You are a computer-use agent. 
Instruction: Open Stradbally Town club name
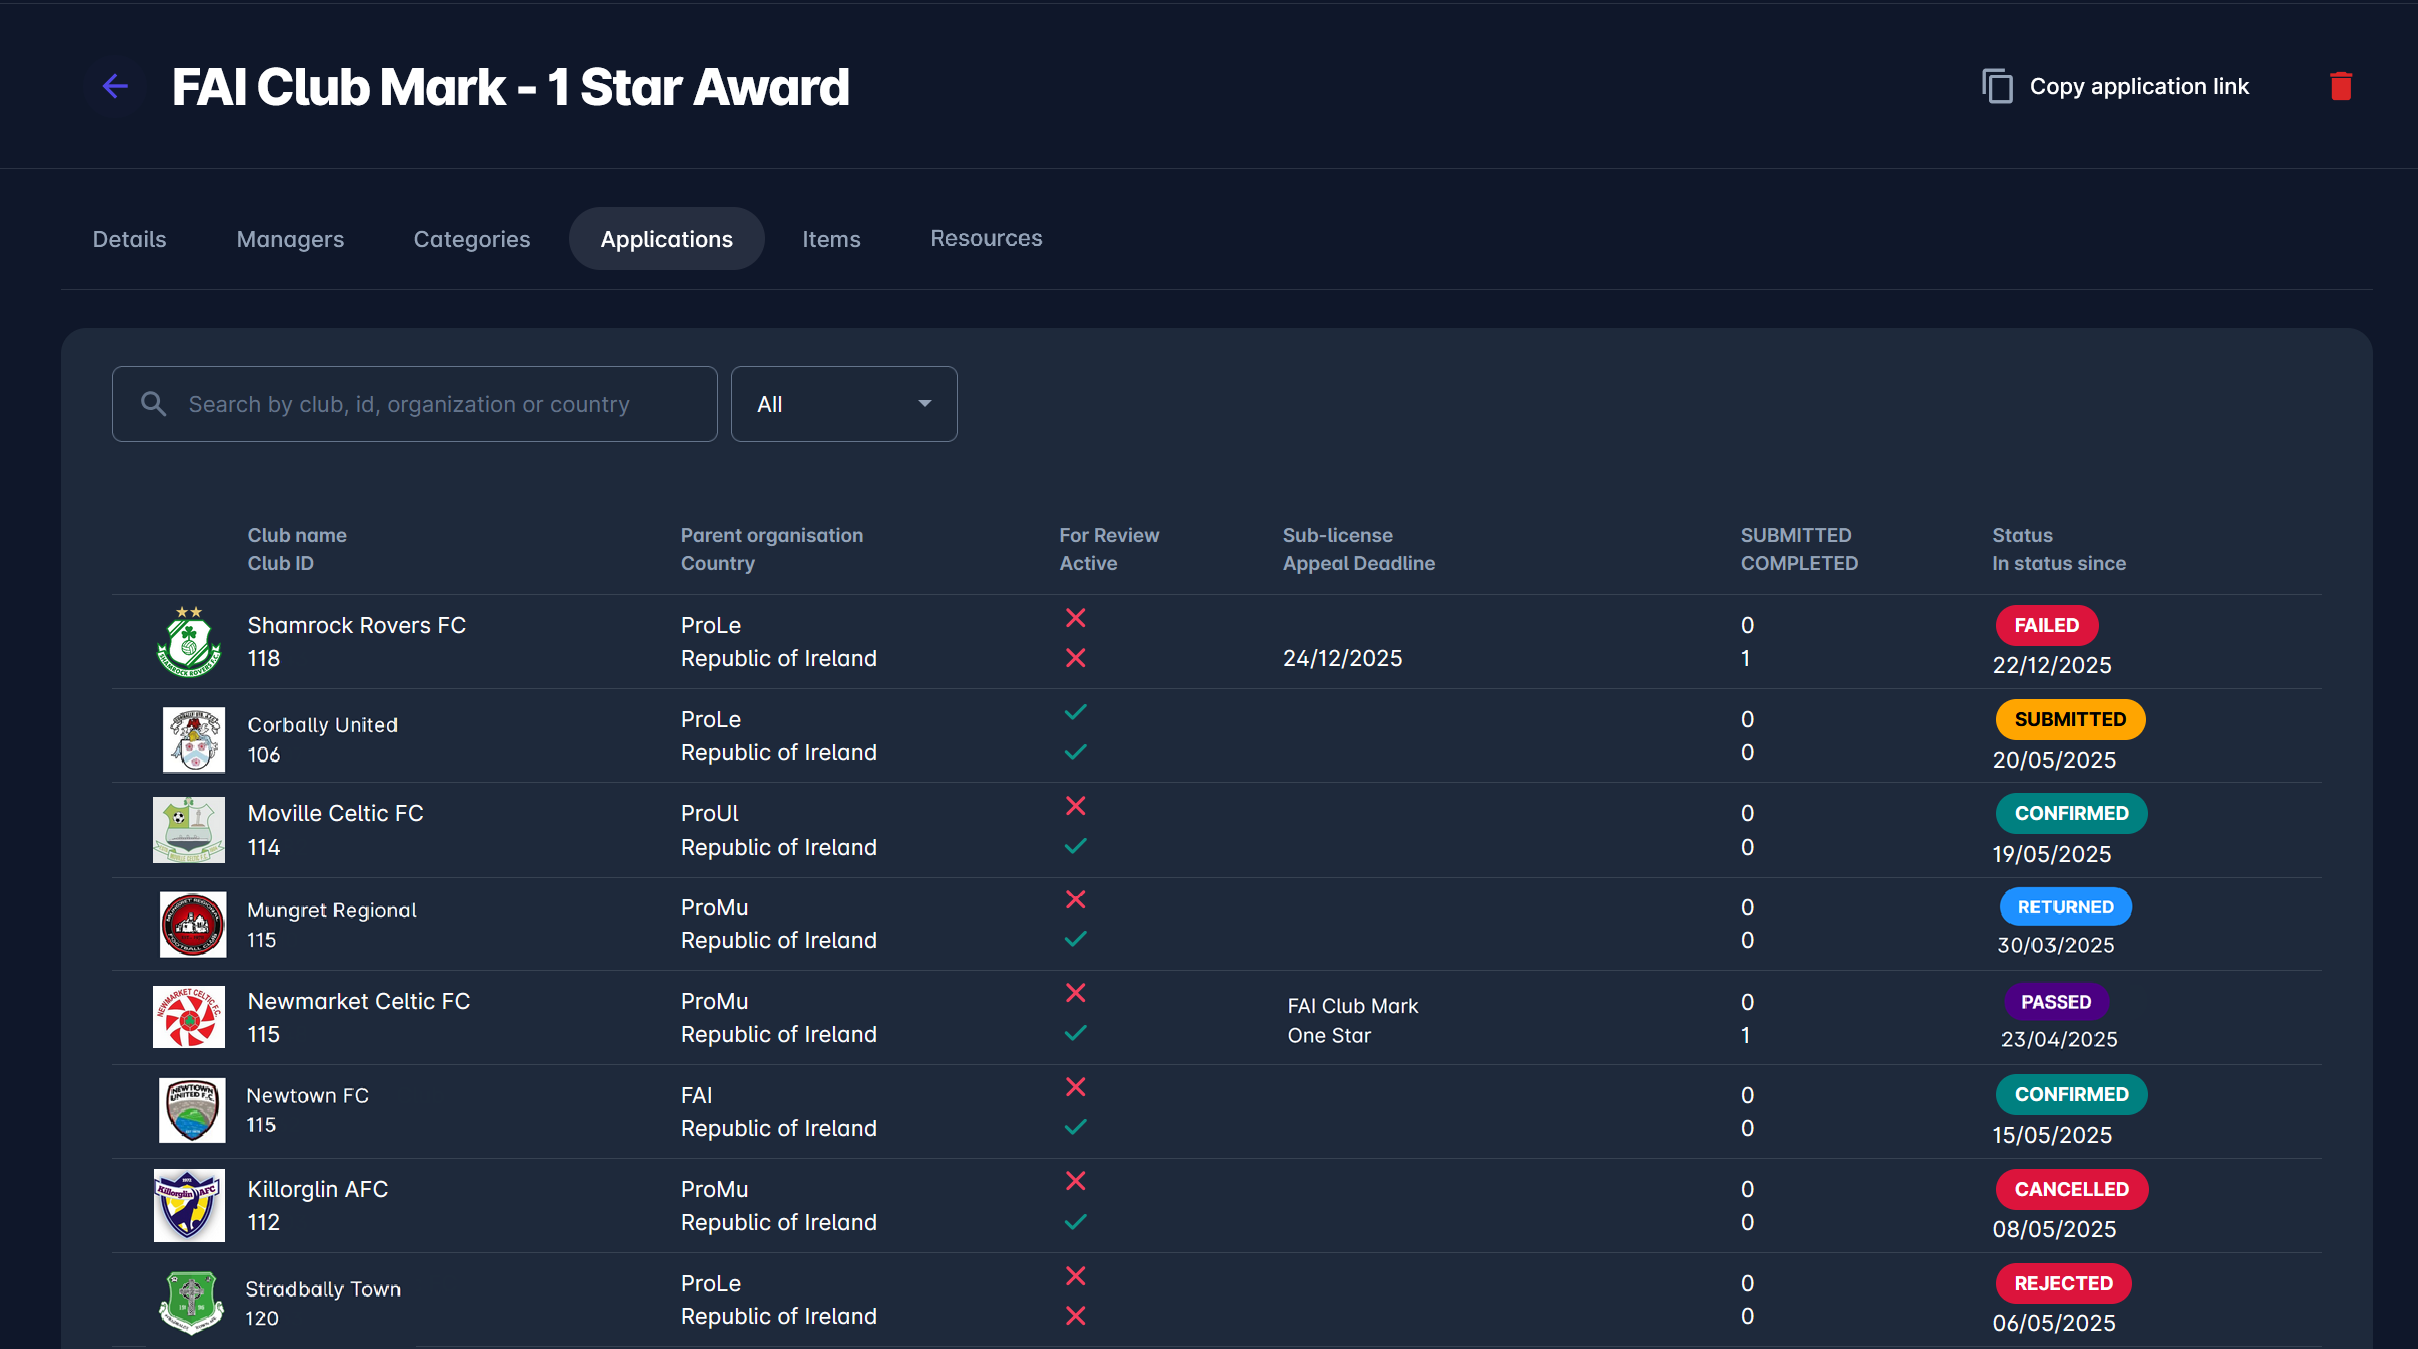[323, 1289]
